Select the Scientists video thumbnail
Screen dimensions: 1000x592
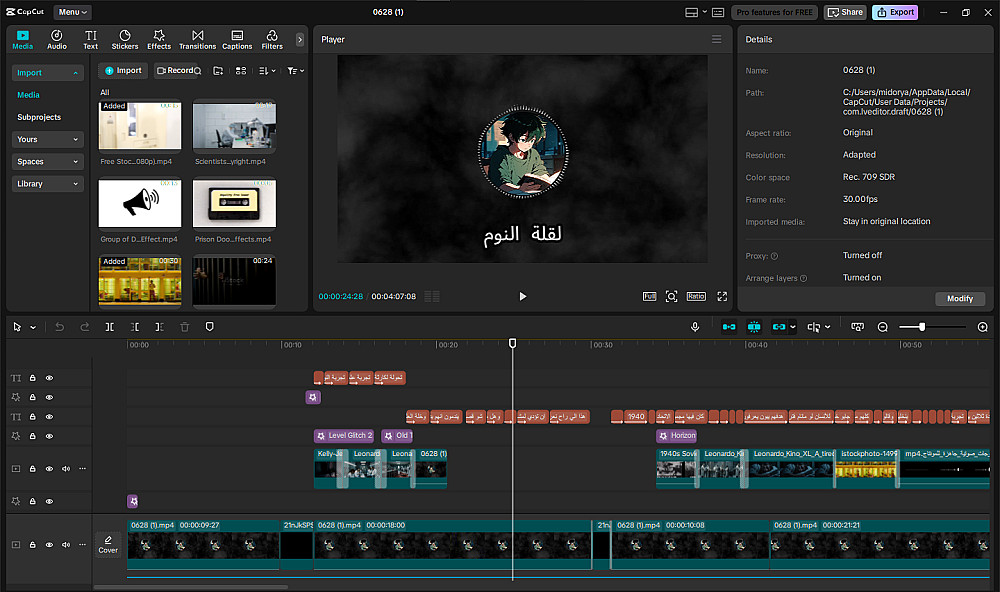point(234,126)
